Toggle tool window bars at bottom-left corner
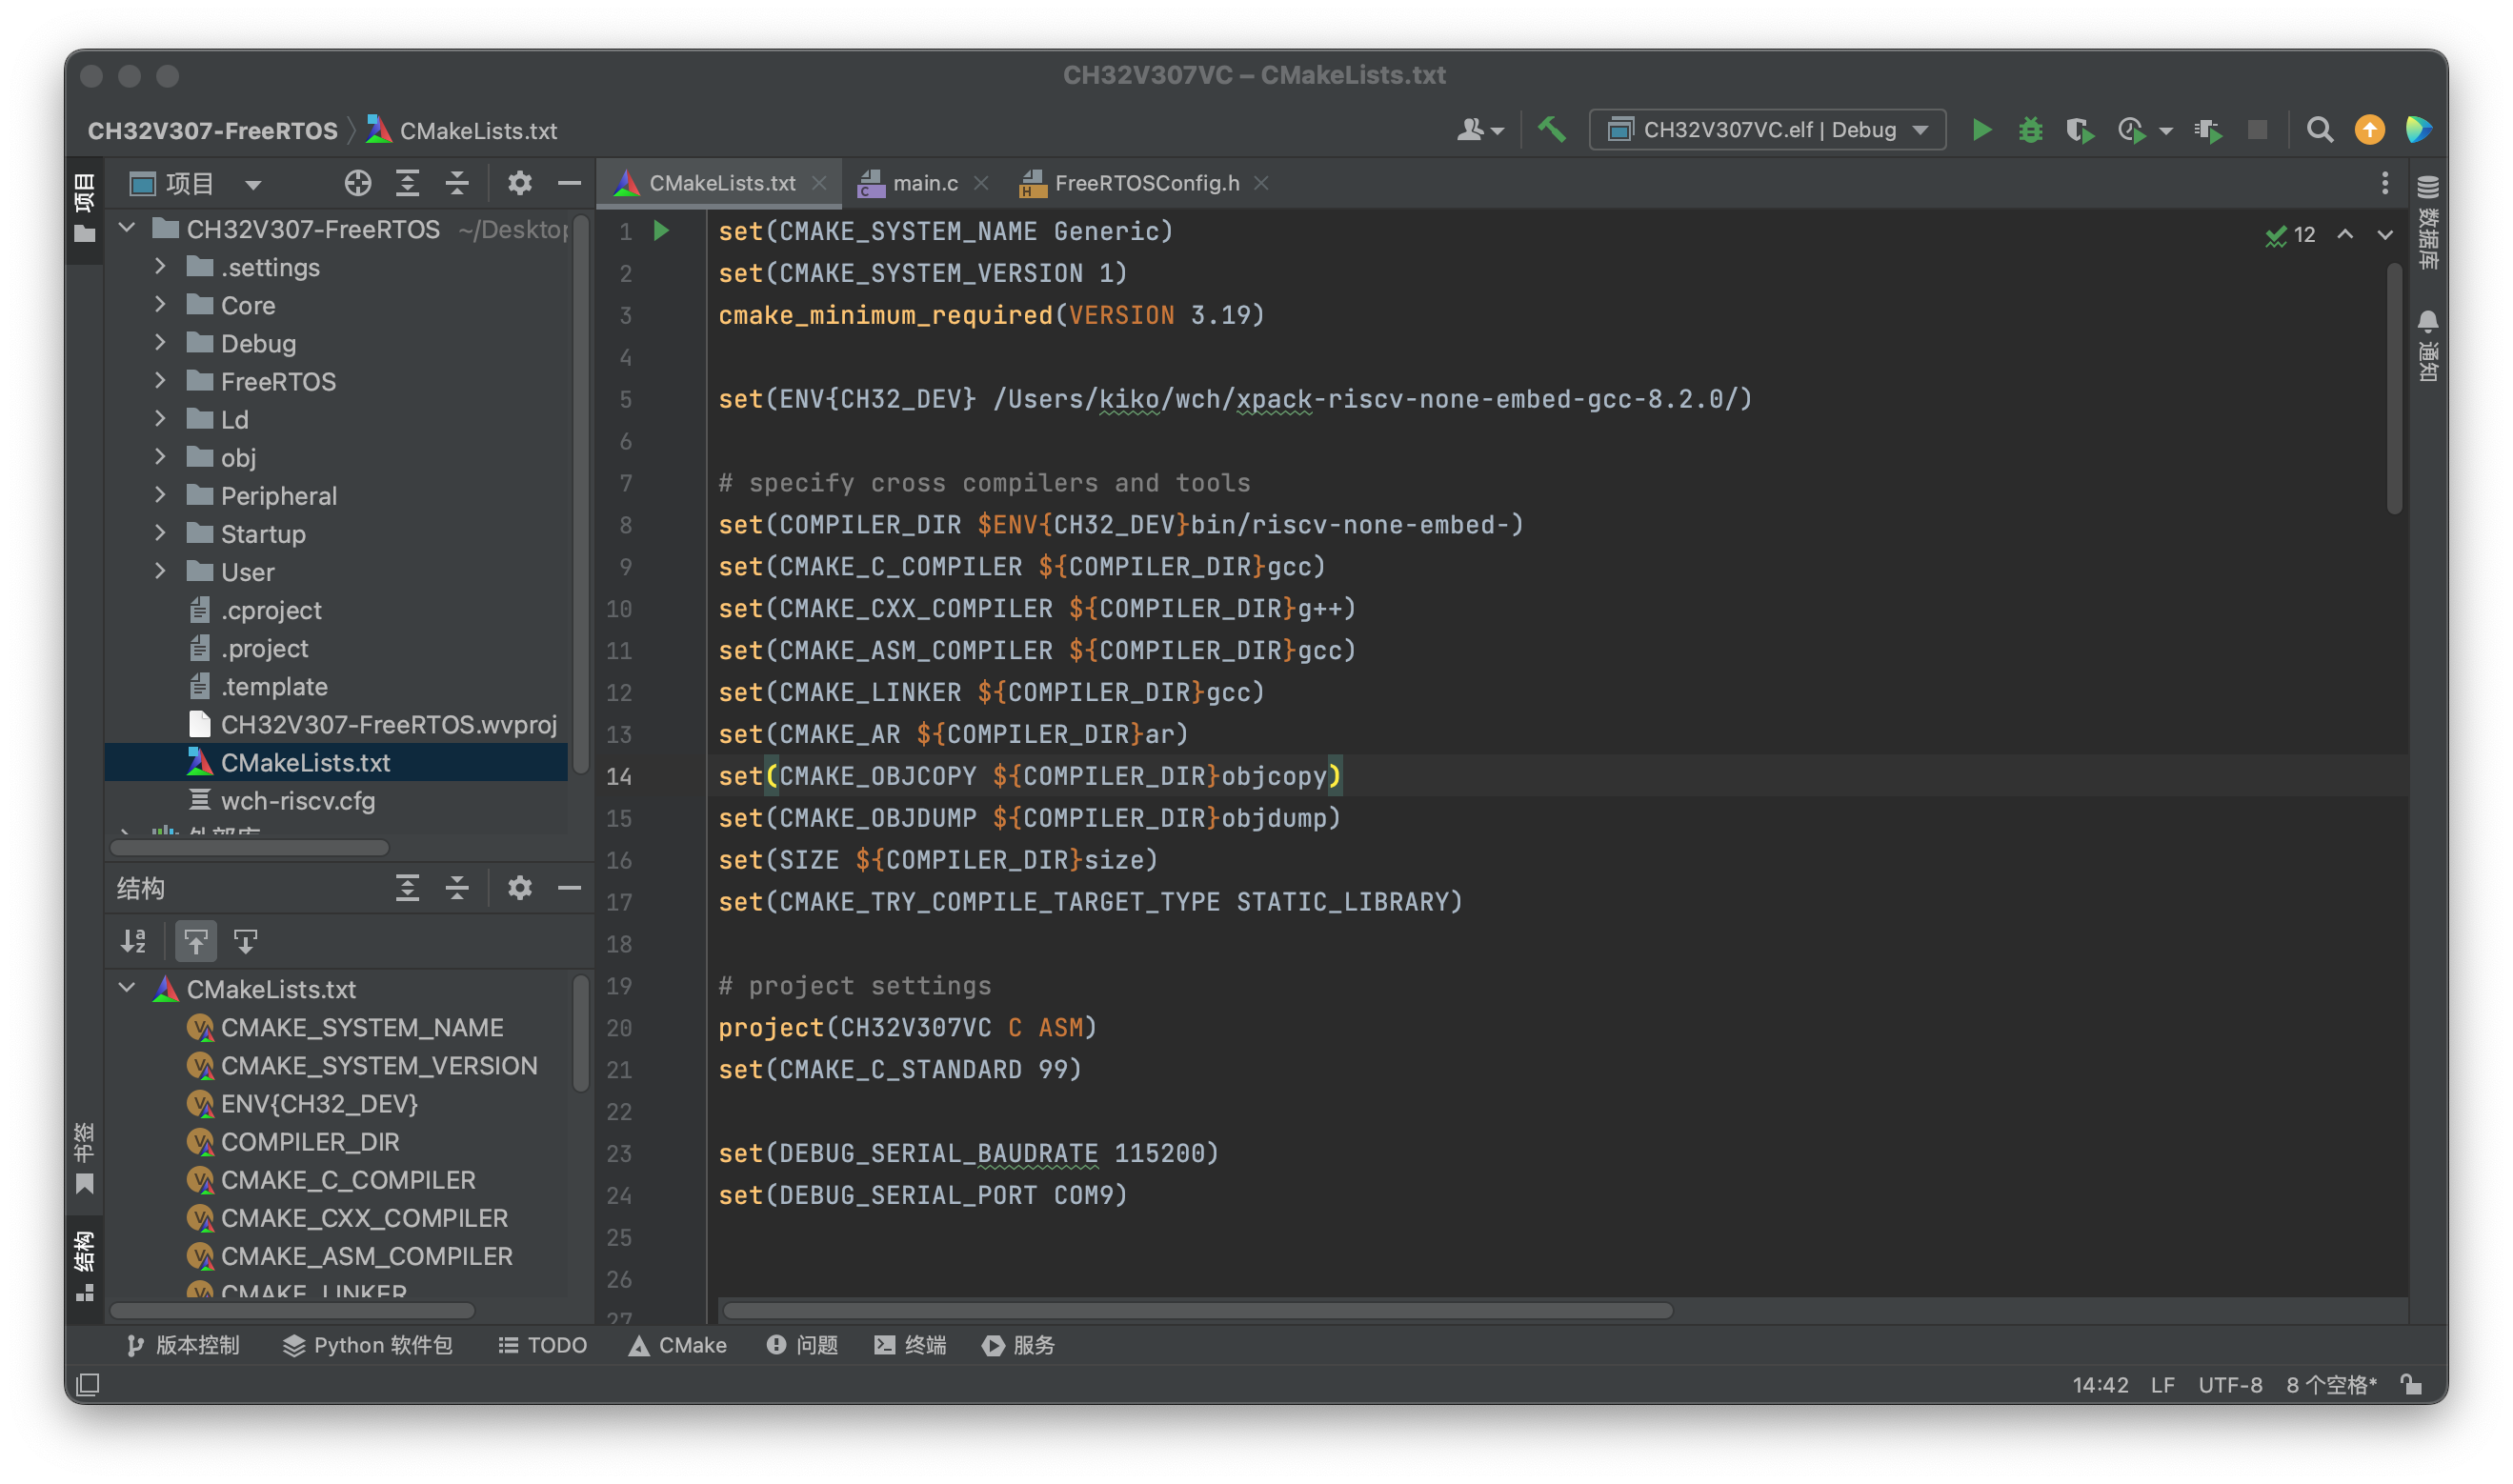The width and height of the screenshot is (2513, 1484). (x=88, y=1385)
